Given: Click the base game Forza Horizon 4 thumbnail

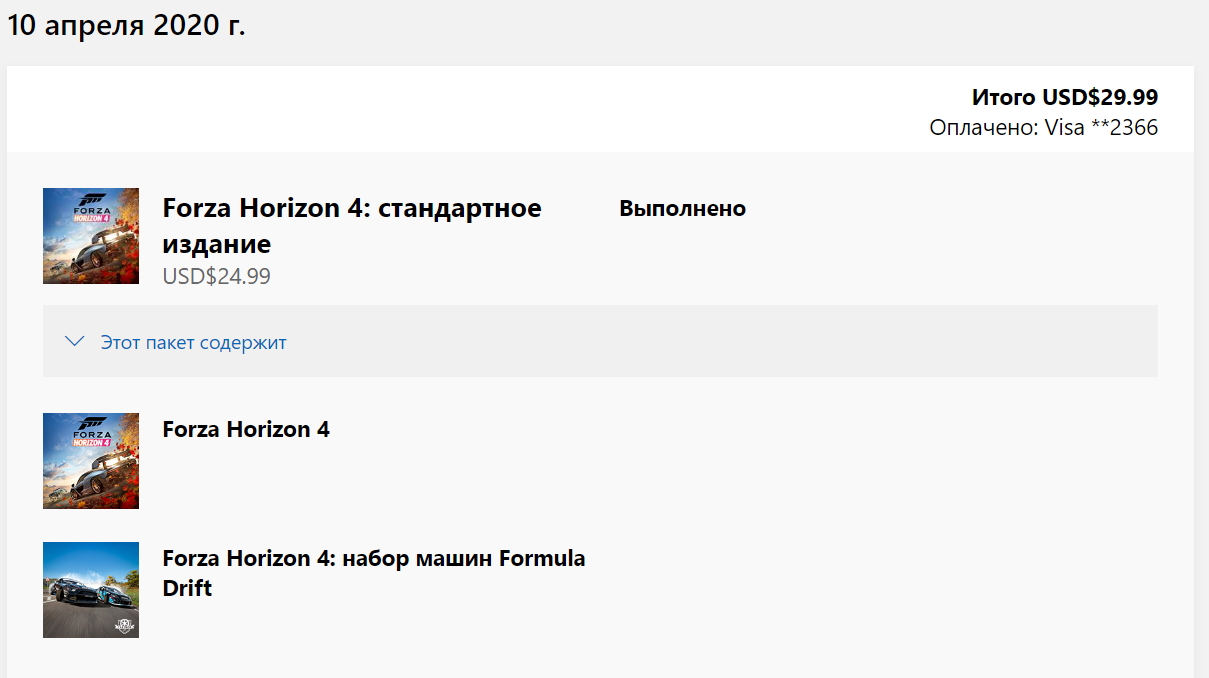Looking at the screenshot, I should click(x=91, y=461).
